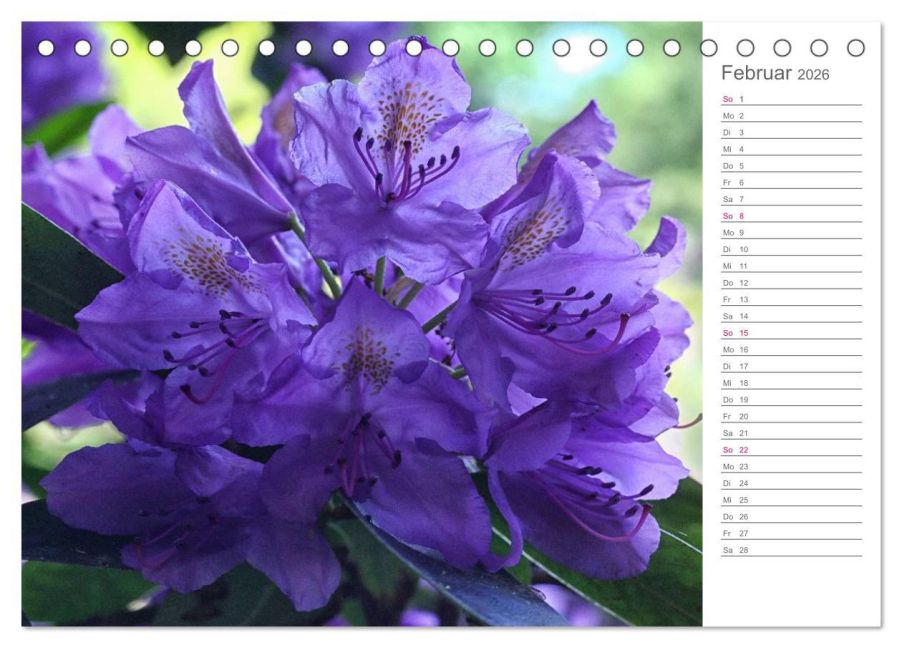This screenshot has height=648, width=902.
Task: Select the So 22 date entry
Action: point(792,449)
